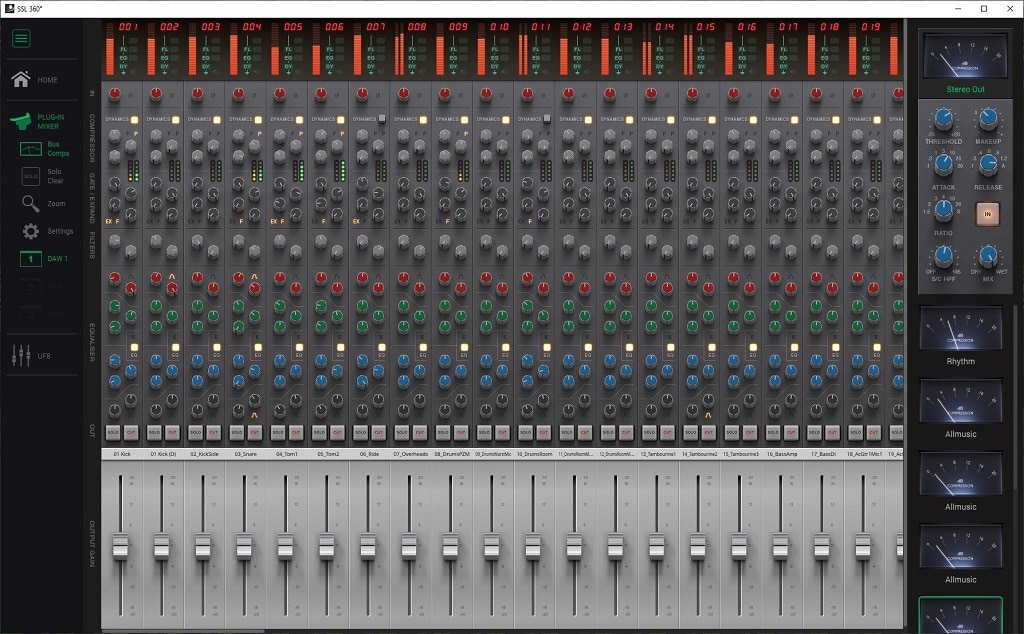Cut the 06_Ride channel
The height and width of the screenshot is (634, 1024).
(378, 432)
